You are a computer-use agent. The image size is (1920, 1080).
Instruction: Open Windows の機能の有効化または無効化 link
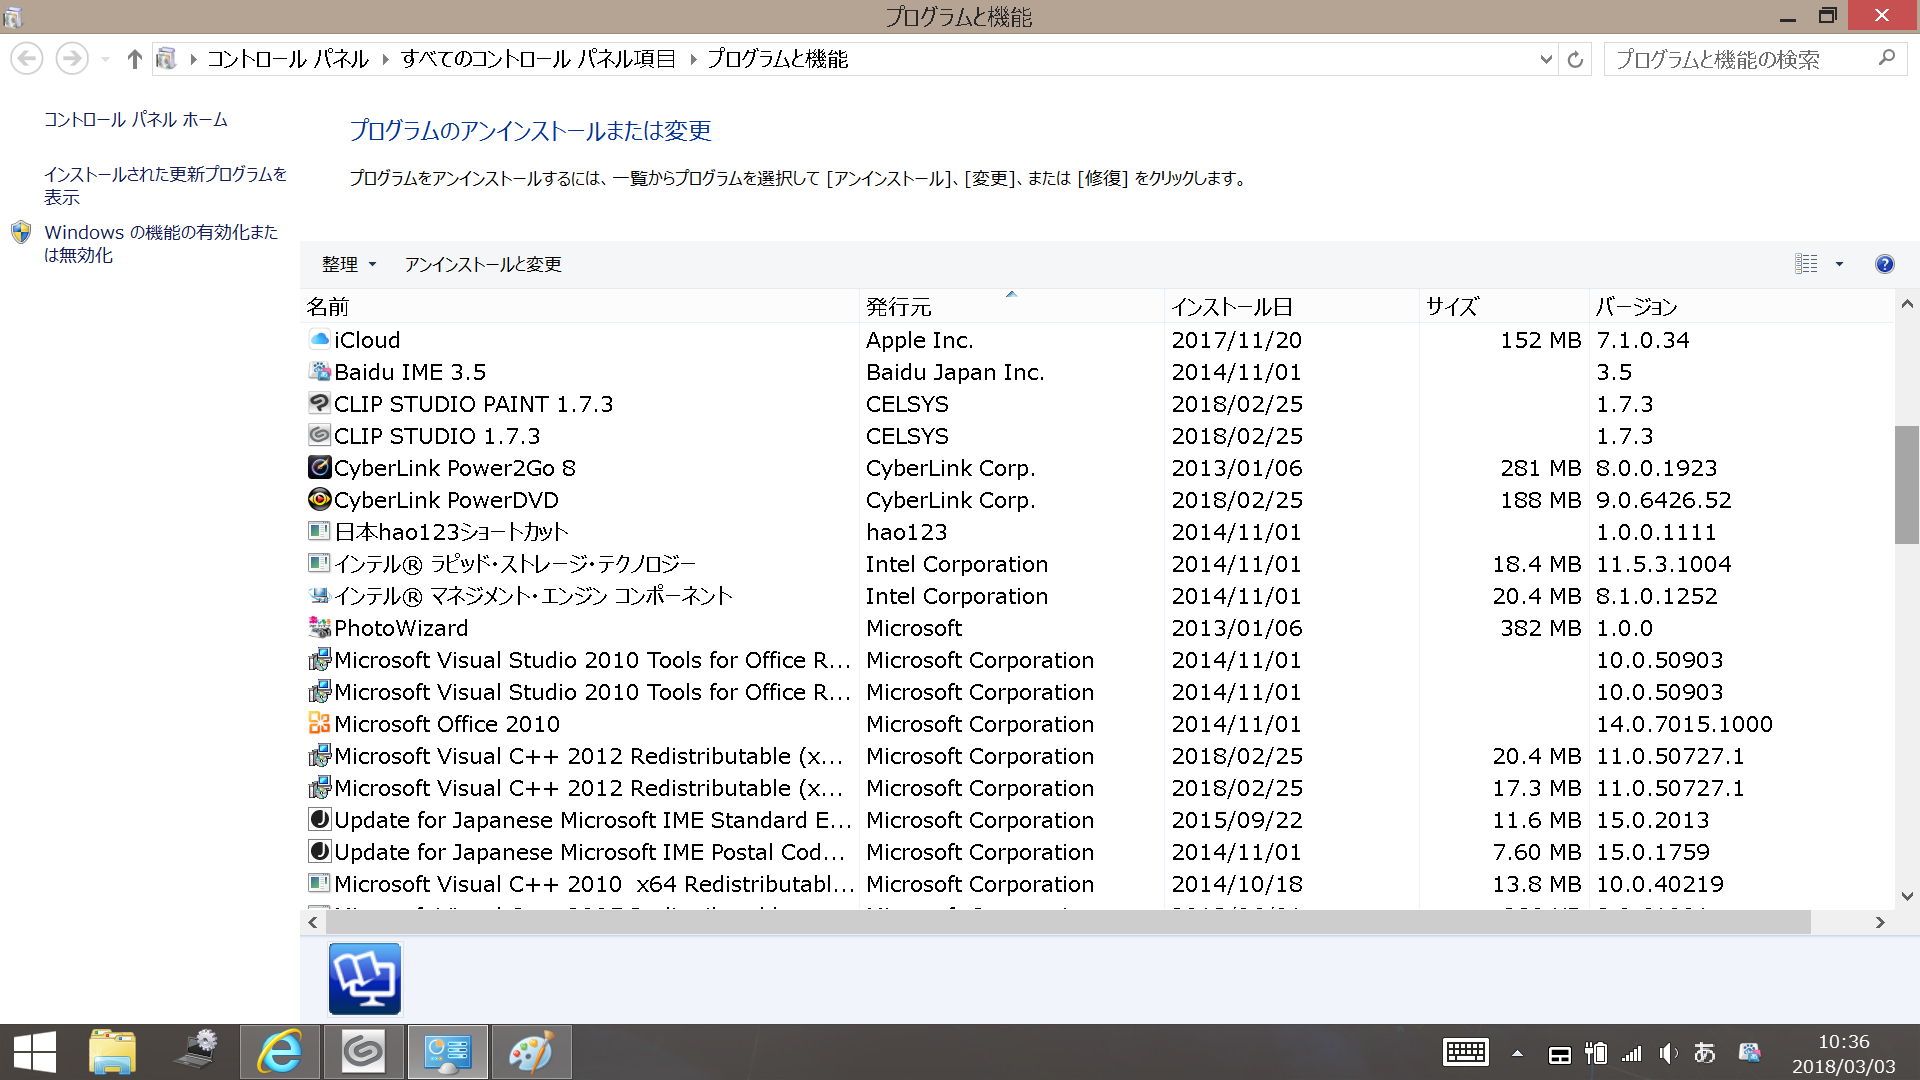pos(160,243)
